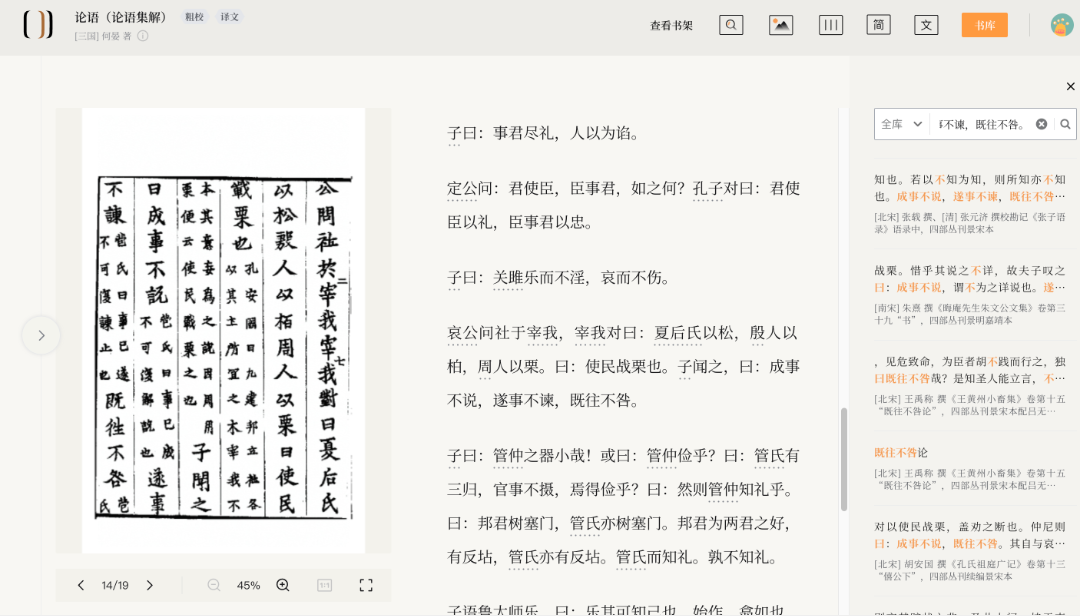Click 查看书架 in the top menu
Image resolution: width=1080 pixels, height=616 pixels.
[670, 25]
